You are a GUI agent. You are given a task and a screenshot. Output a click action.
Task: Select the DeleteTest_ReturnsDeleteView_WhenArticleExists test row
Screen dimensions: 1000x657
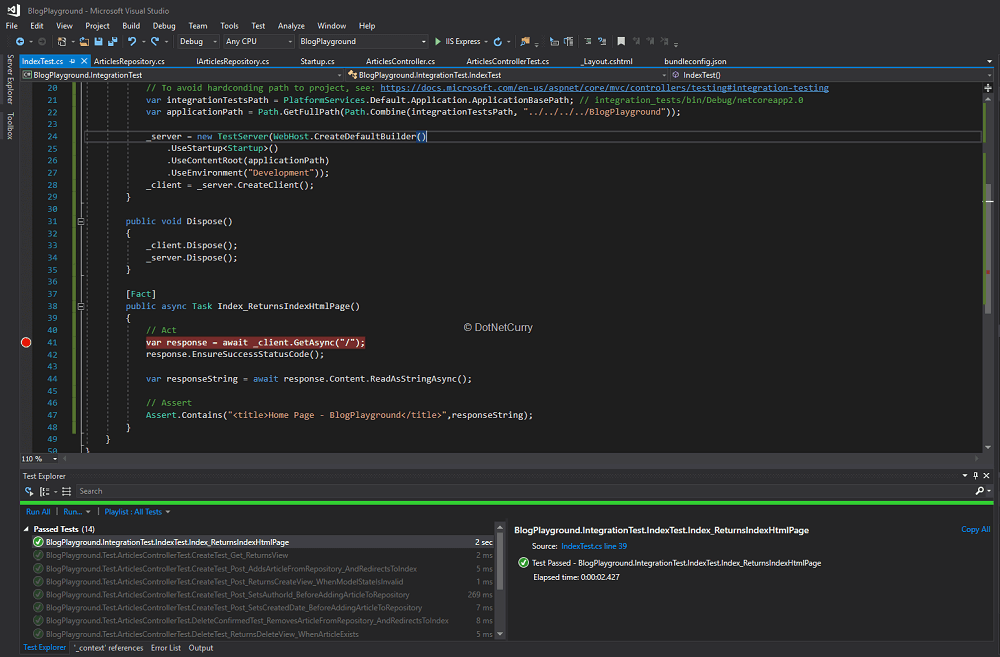(x=263, y=634)
